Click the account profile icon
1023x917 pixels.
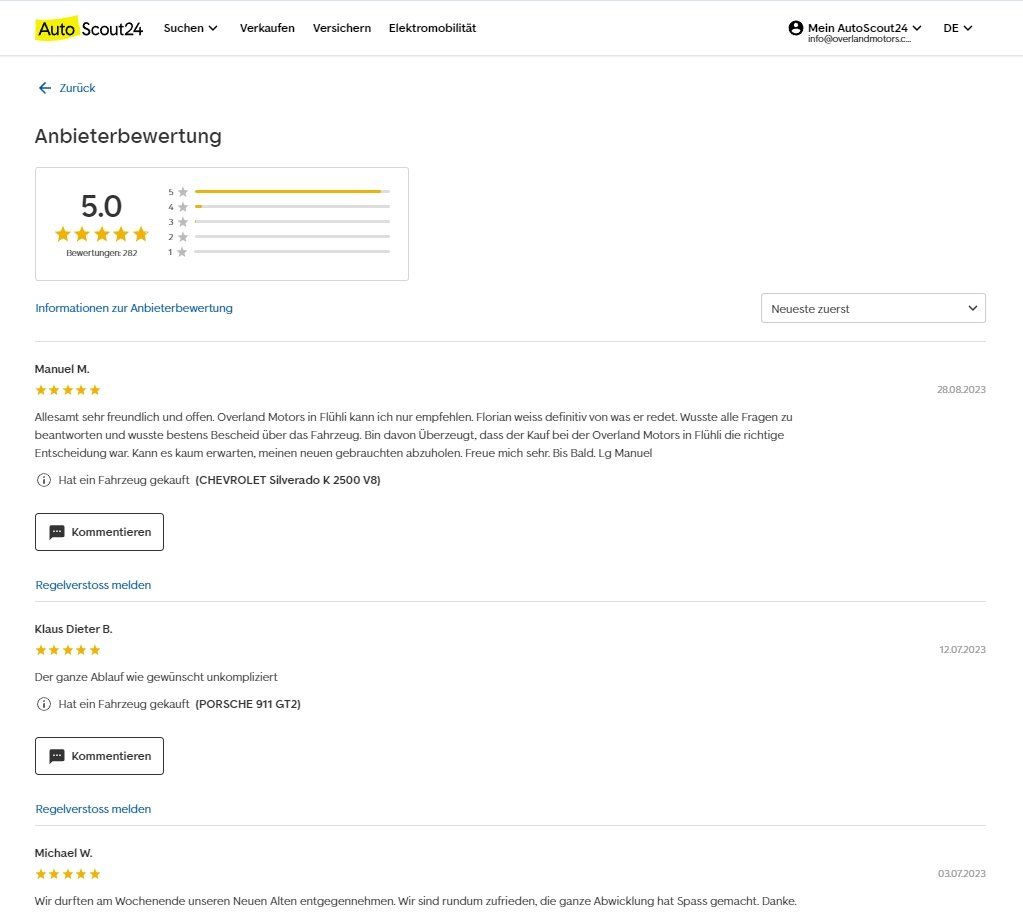[x=795, y=28]
